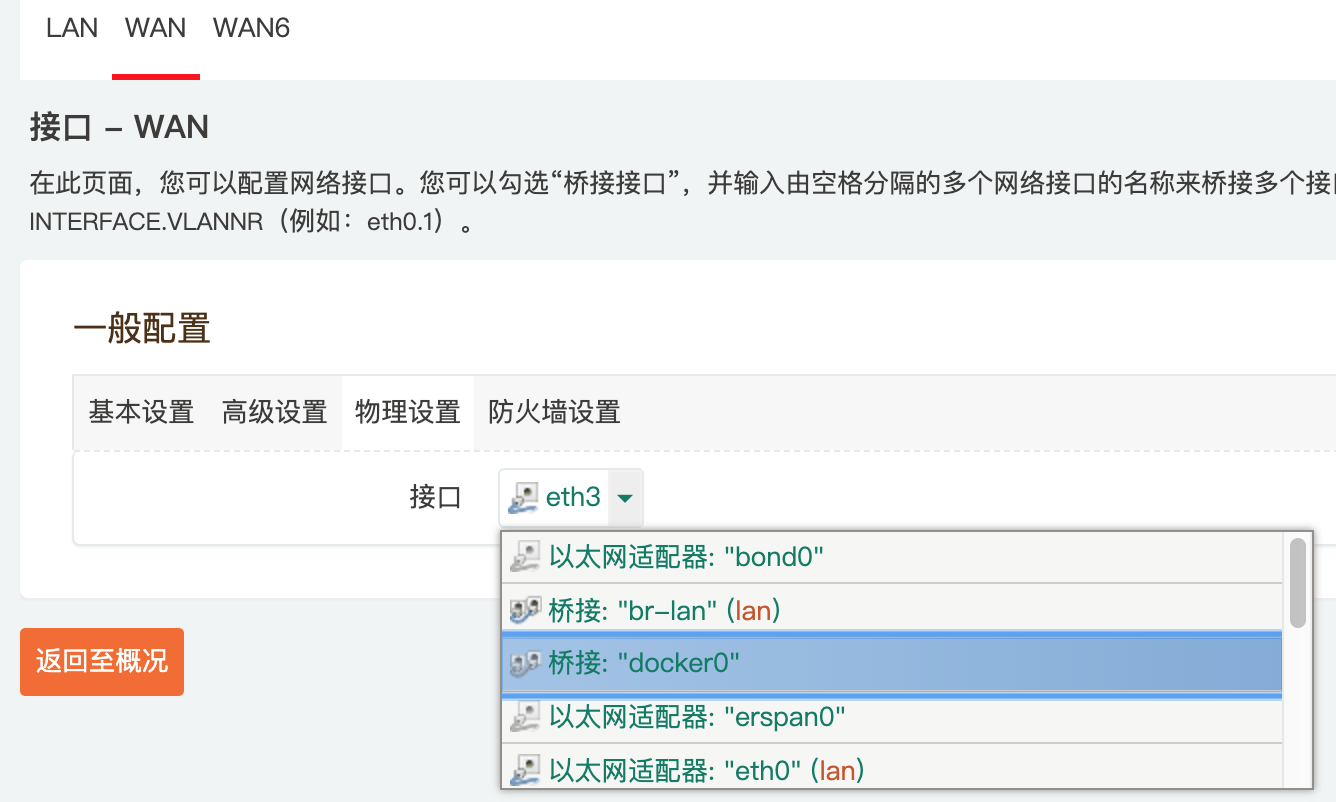This screenshot has width=1336, height=802.
Task: Click the eth3 interface adapter icon
Action: 524,497
